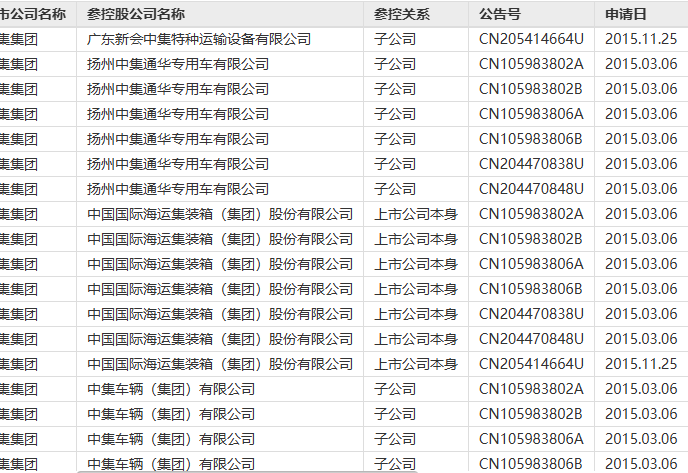Select CN105983806A in the 中集车辆 row
688x473 pixels.
(x=531, y=439)
